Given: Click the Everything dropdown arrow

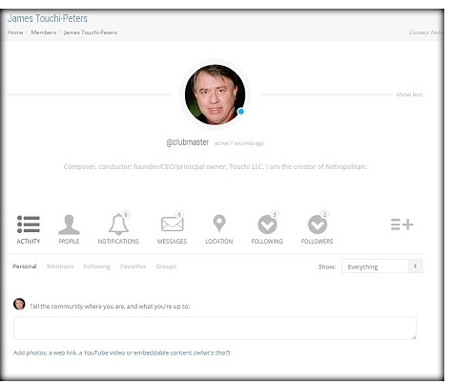Looking at the screenshot, I should click(415, 266).
